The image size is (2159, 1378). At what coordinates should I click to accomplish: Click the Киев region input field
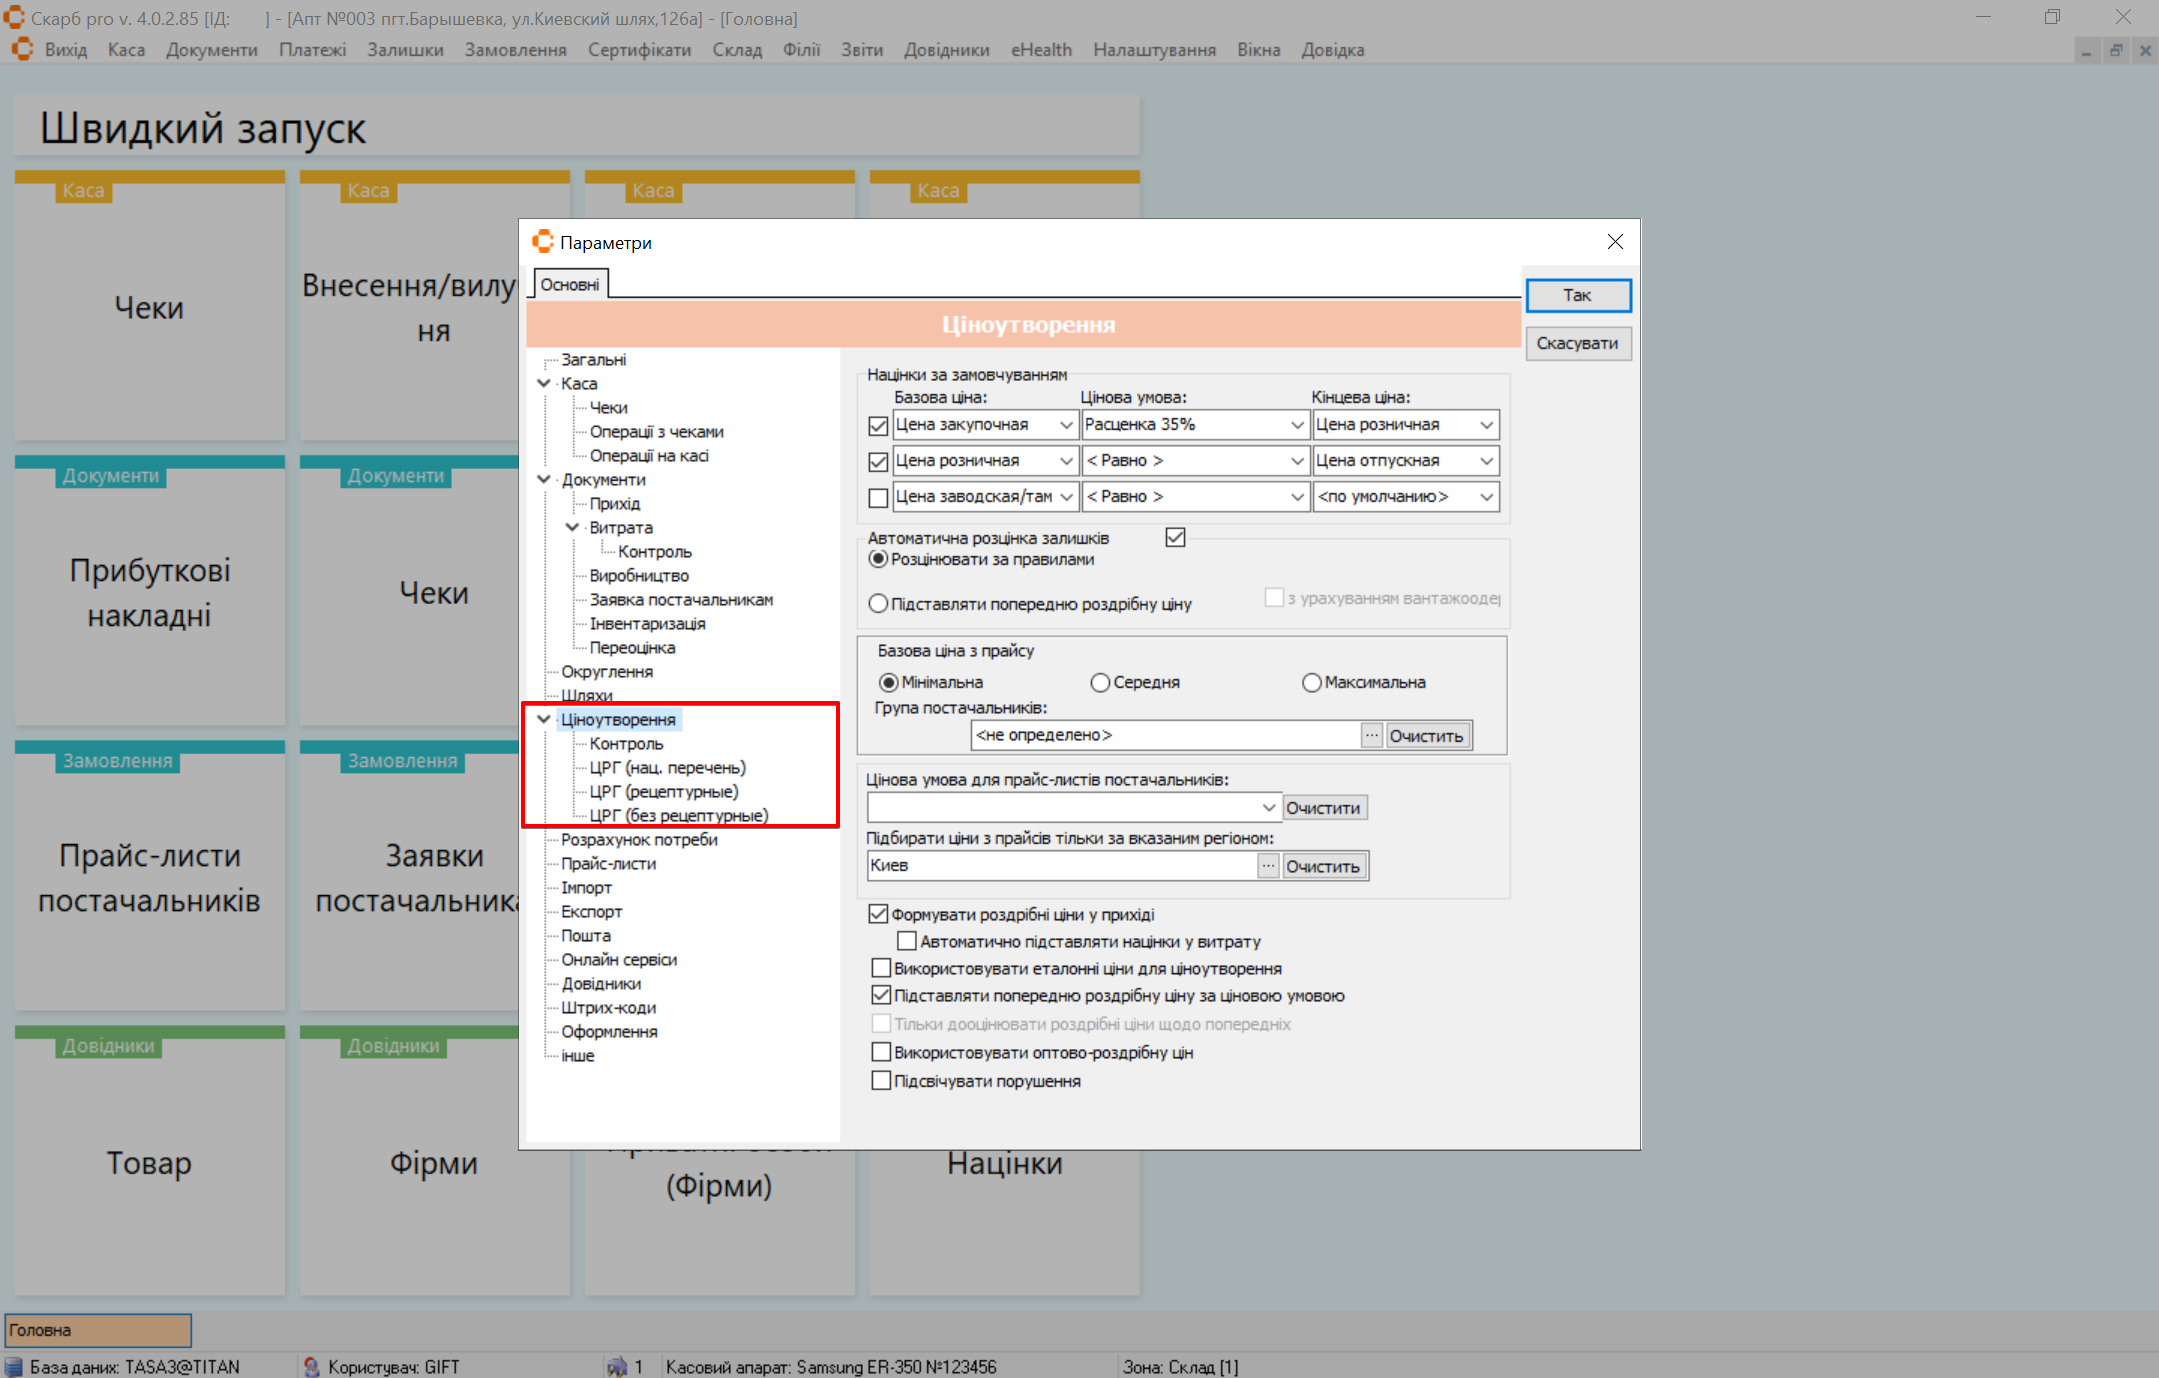1060,865
